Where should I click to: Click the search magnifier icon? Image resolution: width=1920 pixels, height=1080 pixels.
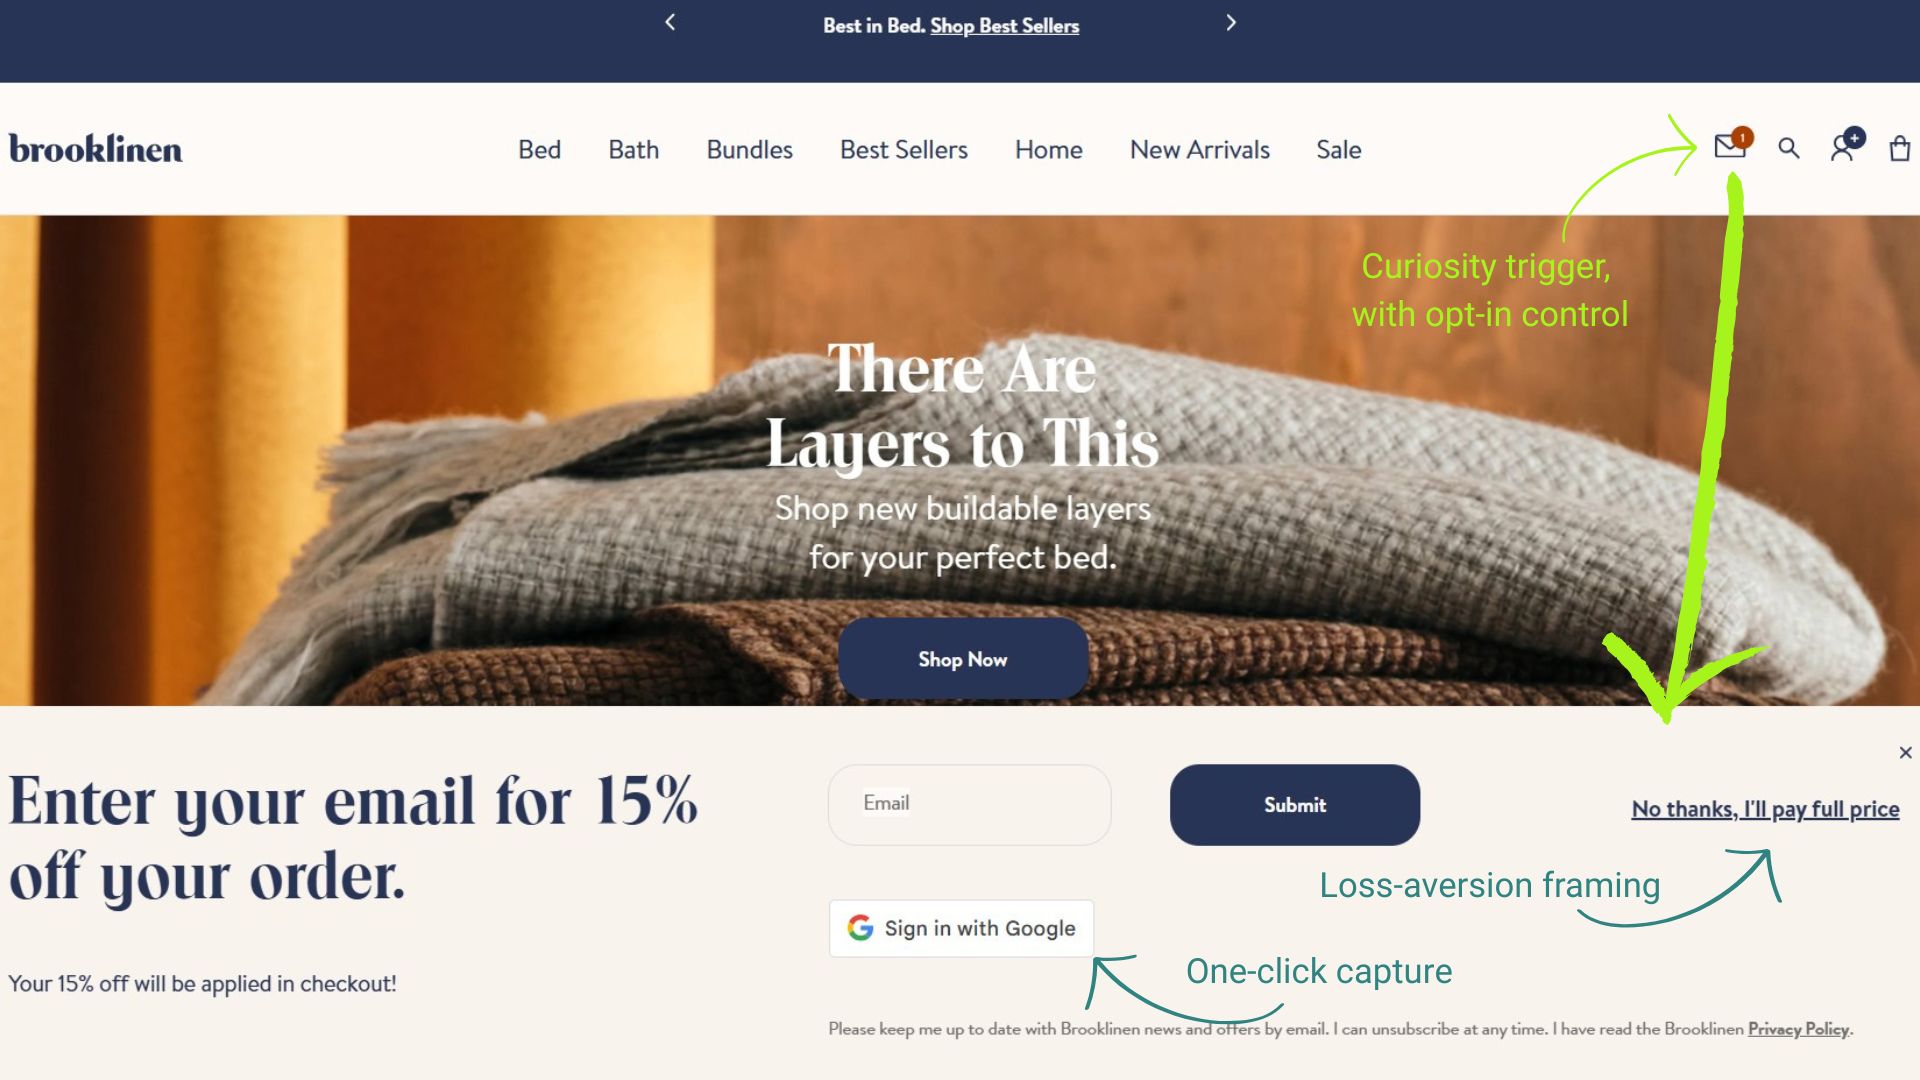[x=1789, y=149]
